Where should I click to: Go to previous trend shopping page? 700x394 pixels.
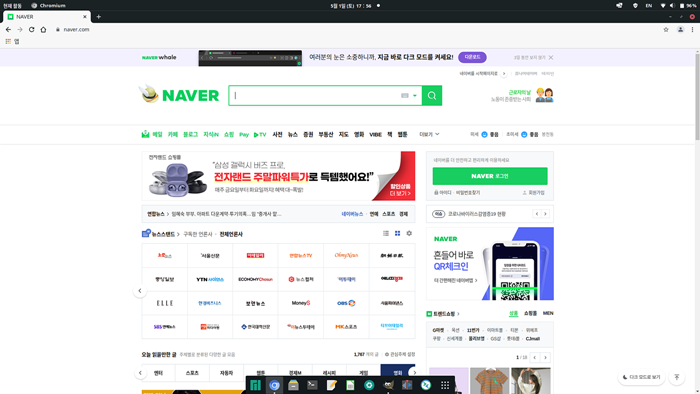click(x=535, y=357)
